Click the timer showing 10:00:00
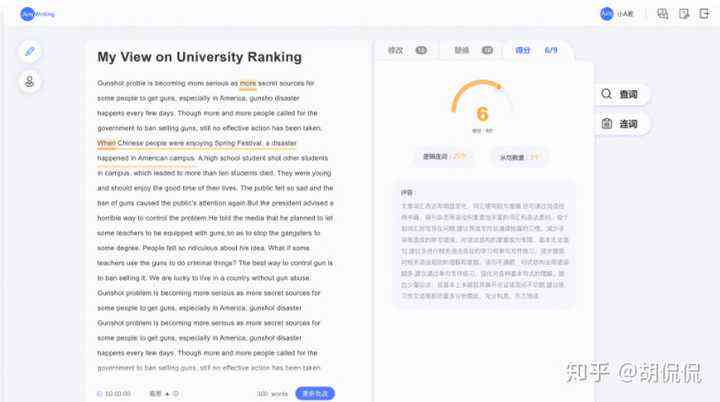This screenshot has width=720, height=402. click(x=114, y=394)
